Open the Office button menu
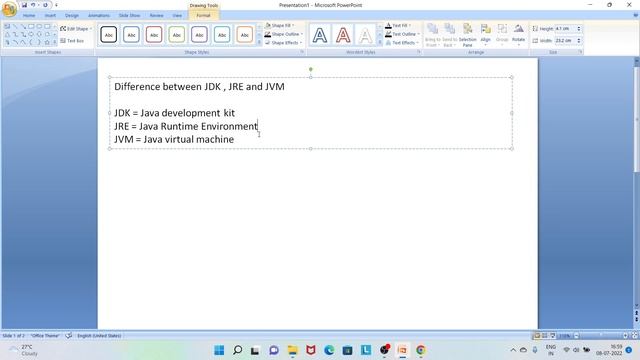The width and height of the screenshot is (640, 360). 9,9
